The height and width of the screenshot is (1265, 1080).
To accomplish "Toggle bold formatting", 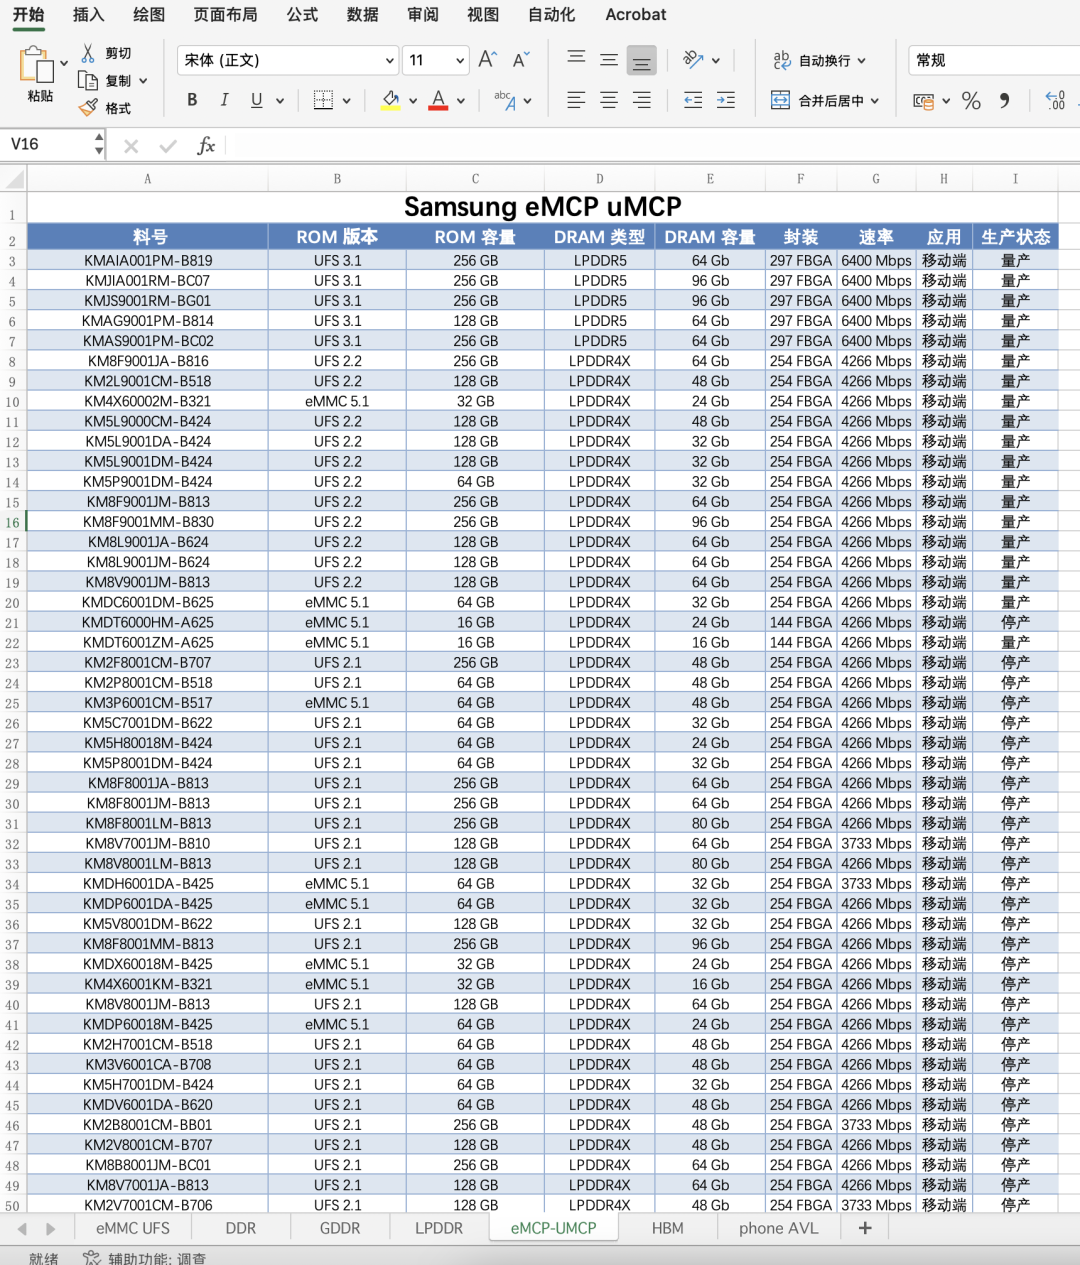I will [192, 100].
